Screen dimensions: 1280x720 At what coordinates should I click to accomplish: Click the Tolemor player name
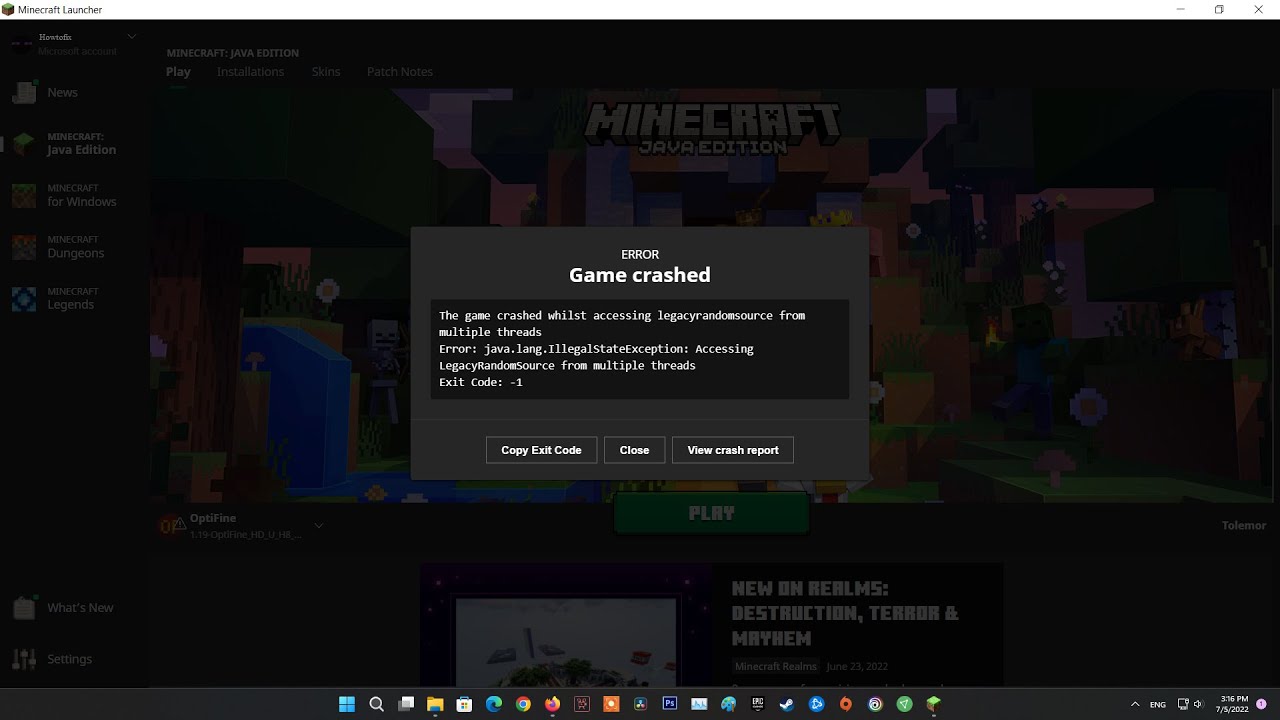coord(1244,525)
